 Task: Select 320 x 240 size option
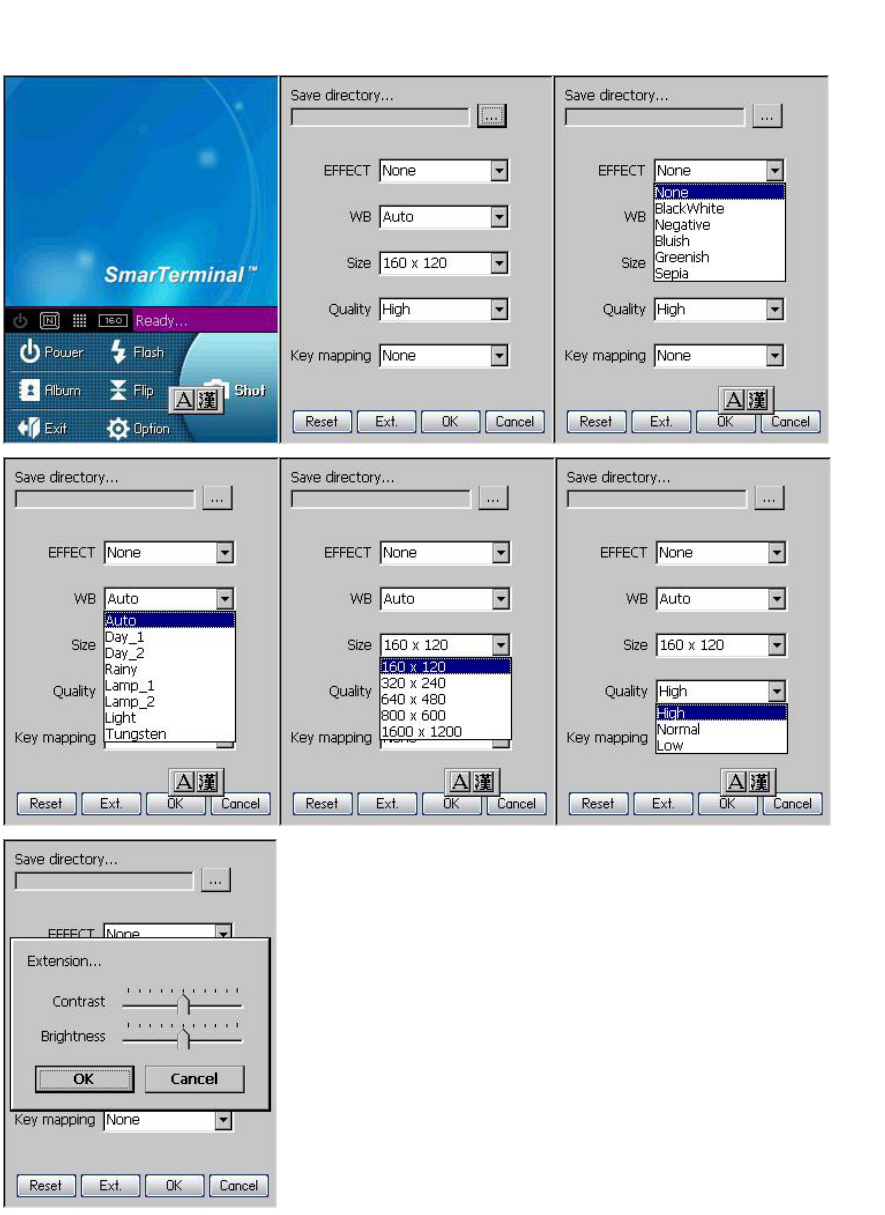point(445,683)
